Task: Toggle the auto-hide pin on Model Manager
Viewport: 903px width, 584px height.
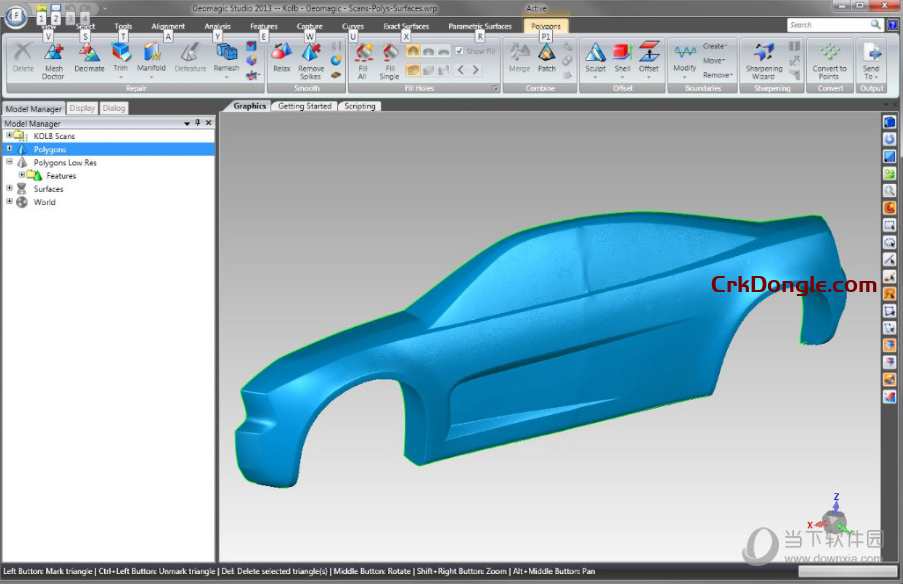Action: [x=197, y=123]
